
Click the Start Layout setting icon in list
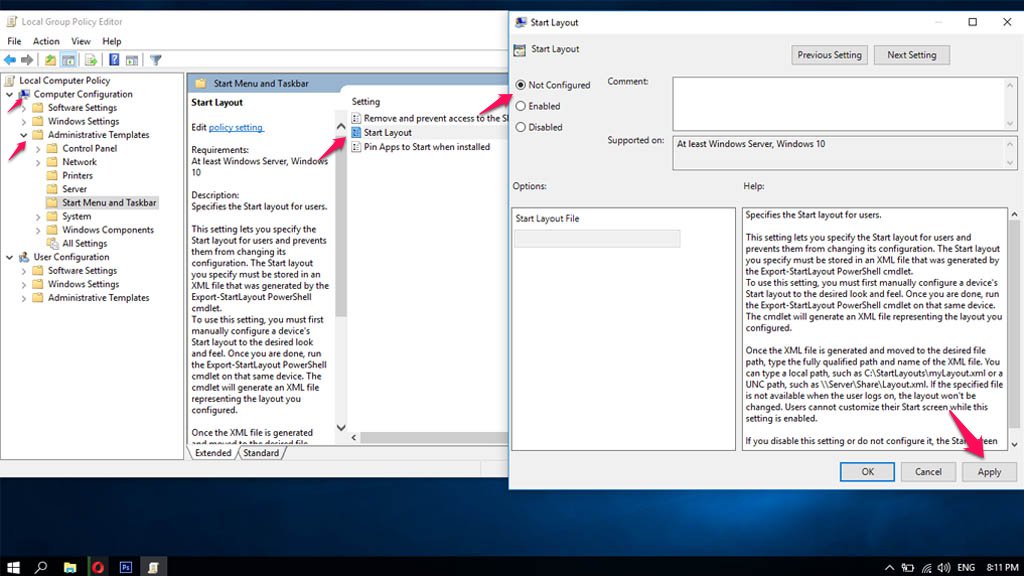(356, 133)
